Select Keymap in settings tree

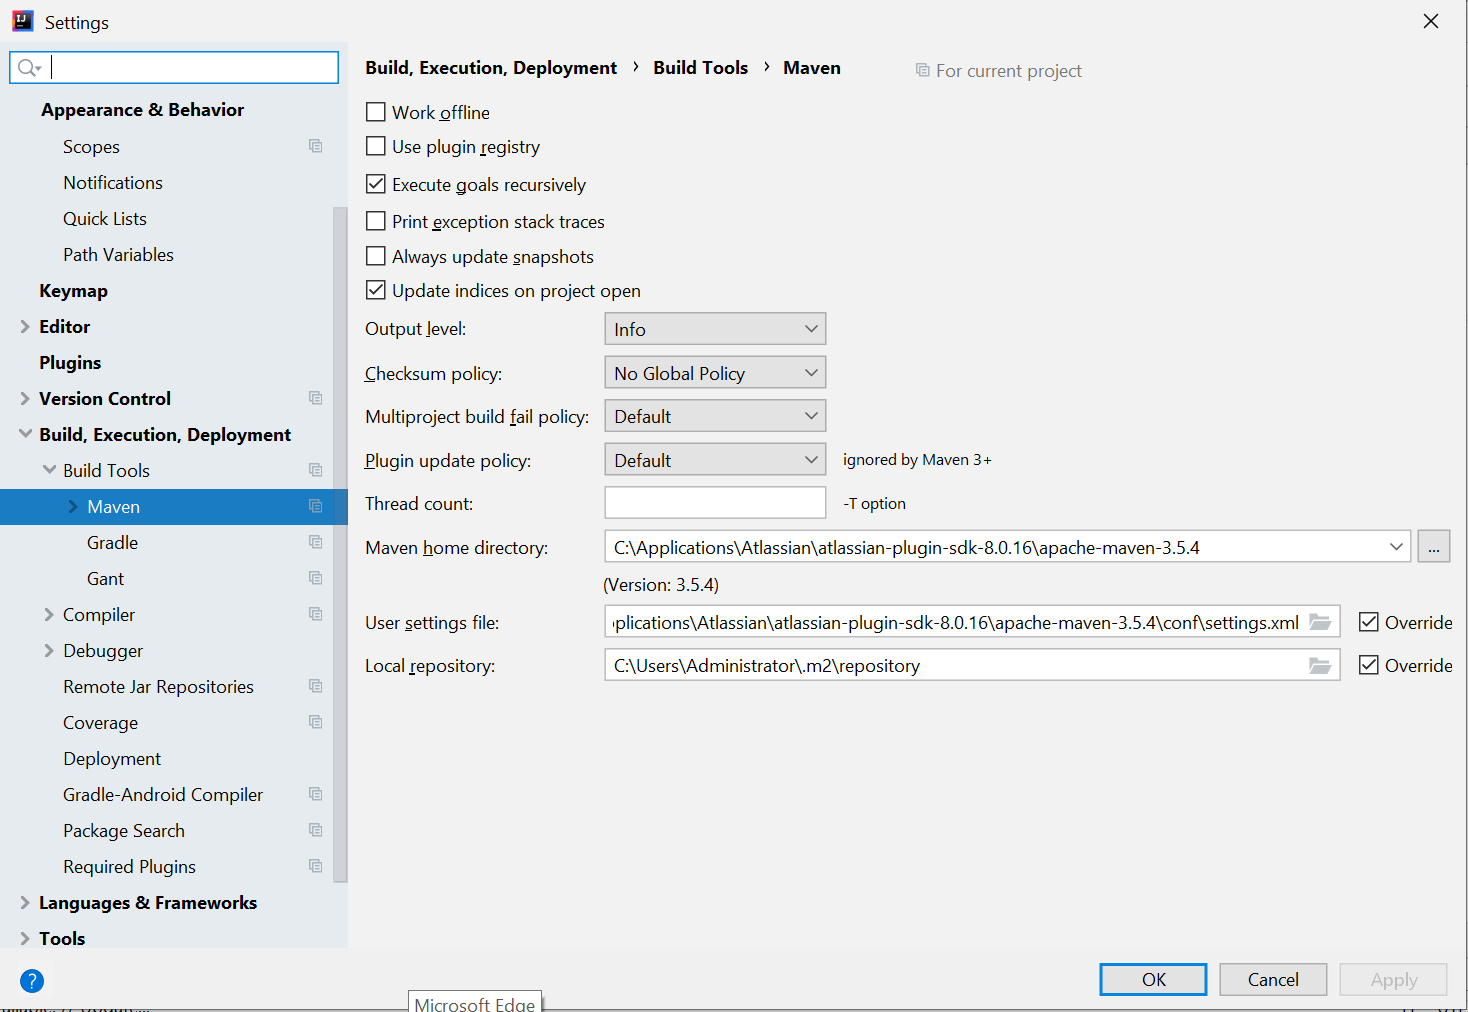73,290
